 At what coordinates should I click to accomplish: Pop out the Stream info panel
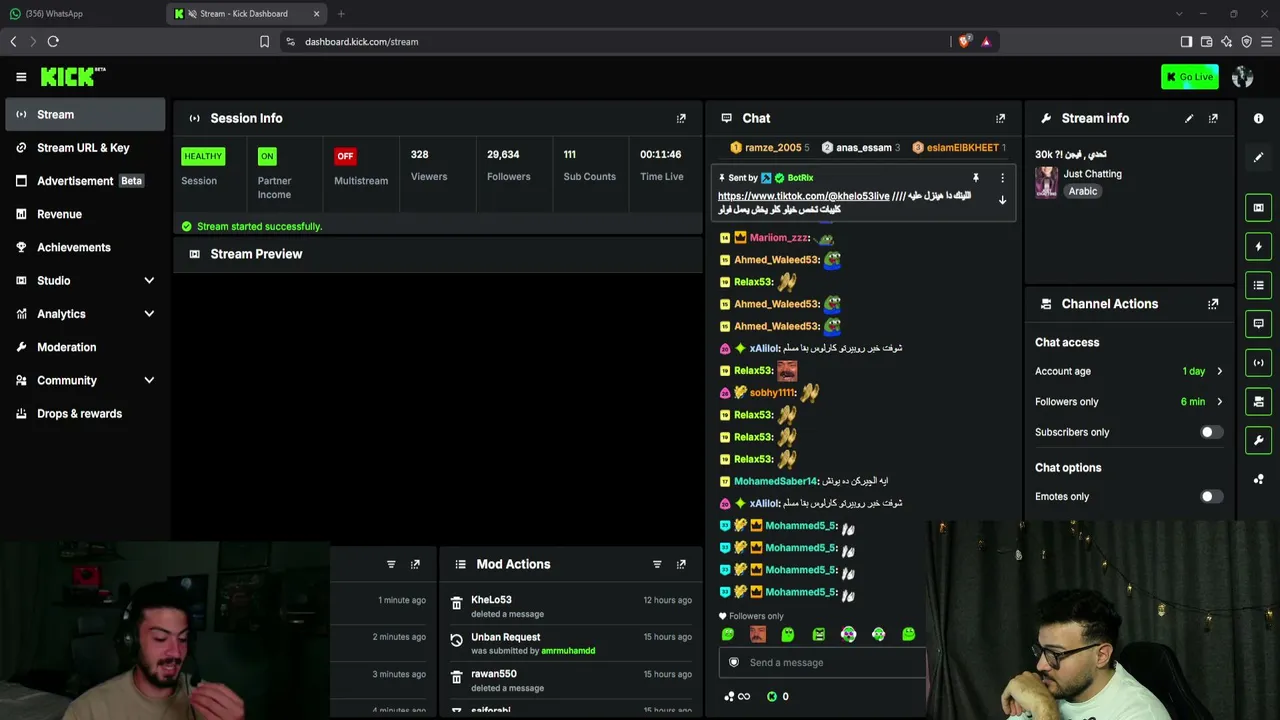(1213, 118)
